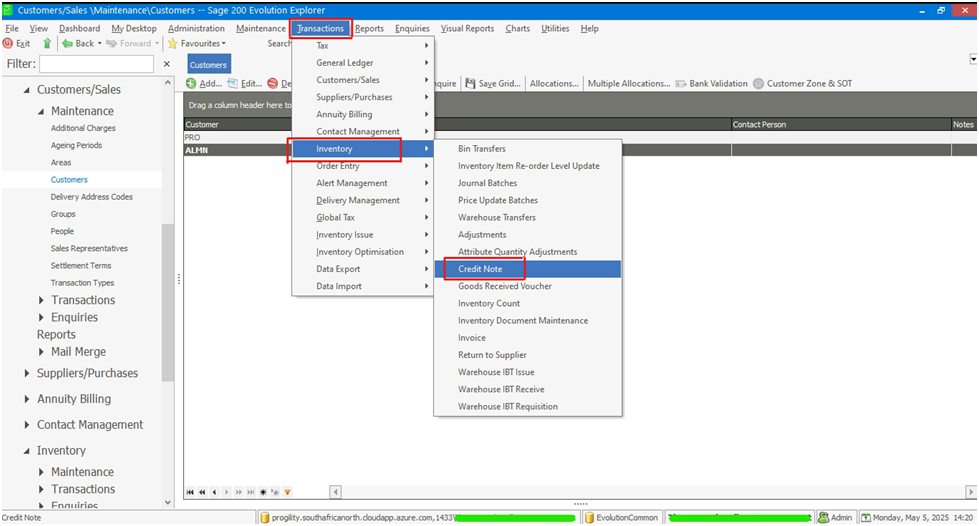Image resolution: width=979 pixels, height=526 pixels.
Task: Click the grid horizontal scrollbar right arrow
Action: point(971,492)
